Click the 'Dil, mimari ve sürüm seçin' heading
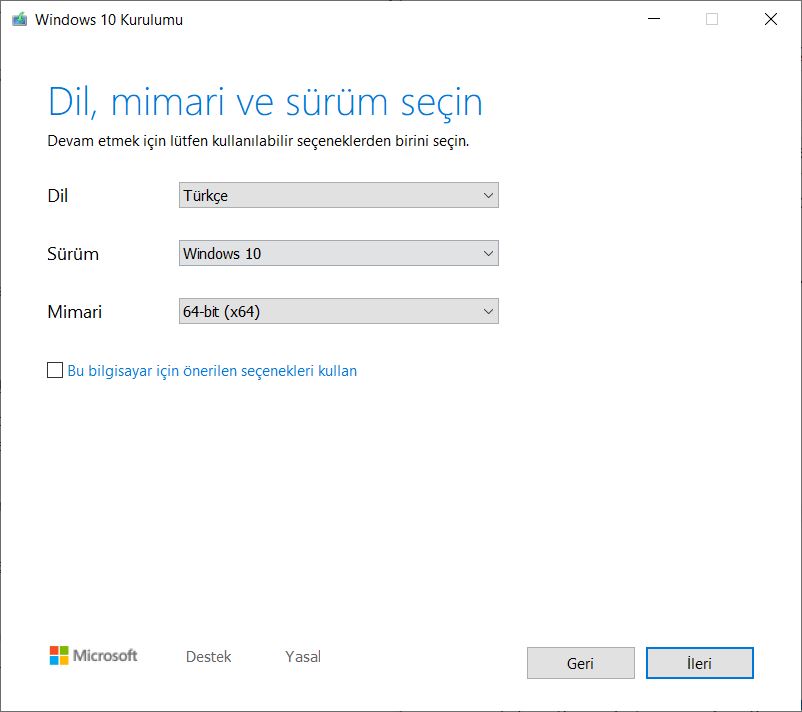The height and width of the screenshot is (712, 802). coord(265,102)
